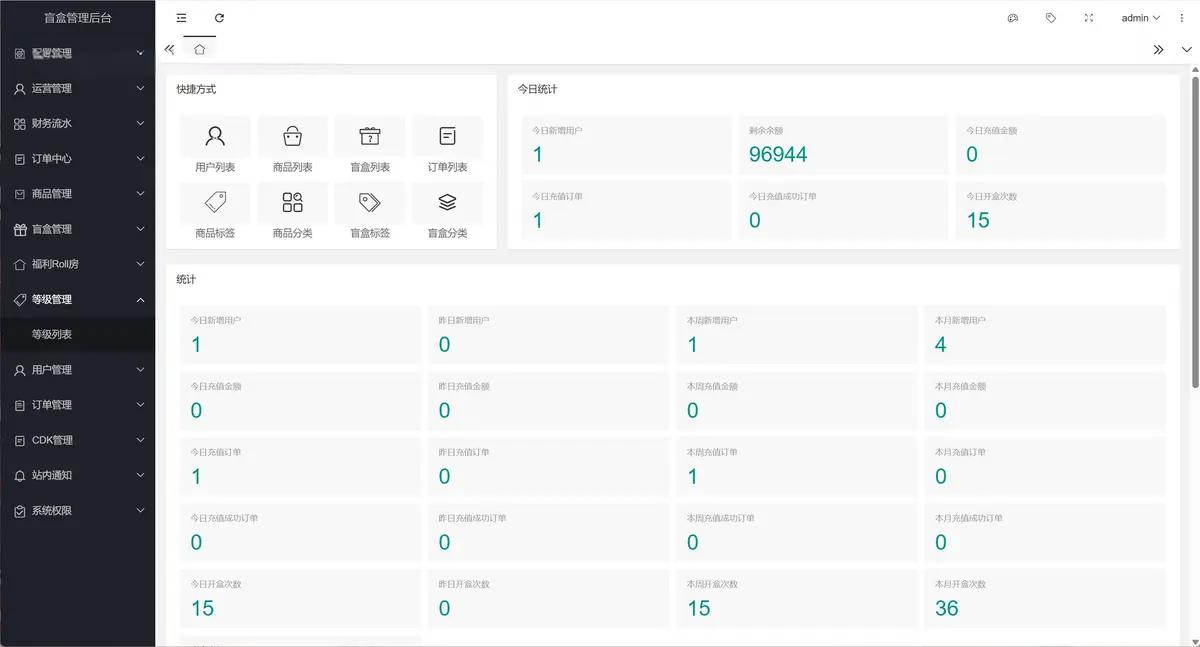Open the 商品列表 shopping bag shortcut

click(292, 136)
